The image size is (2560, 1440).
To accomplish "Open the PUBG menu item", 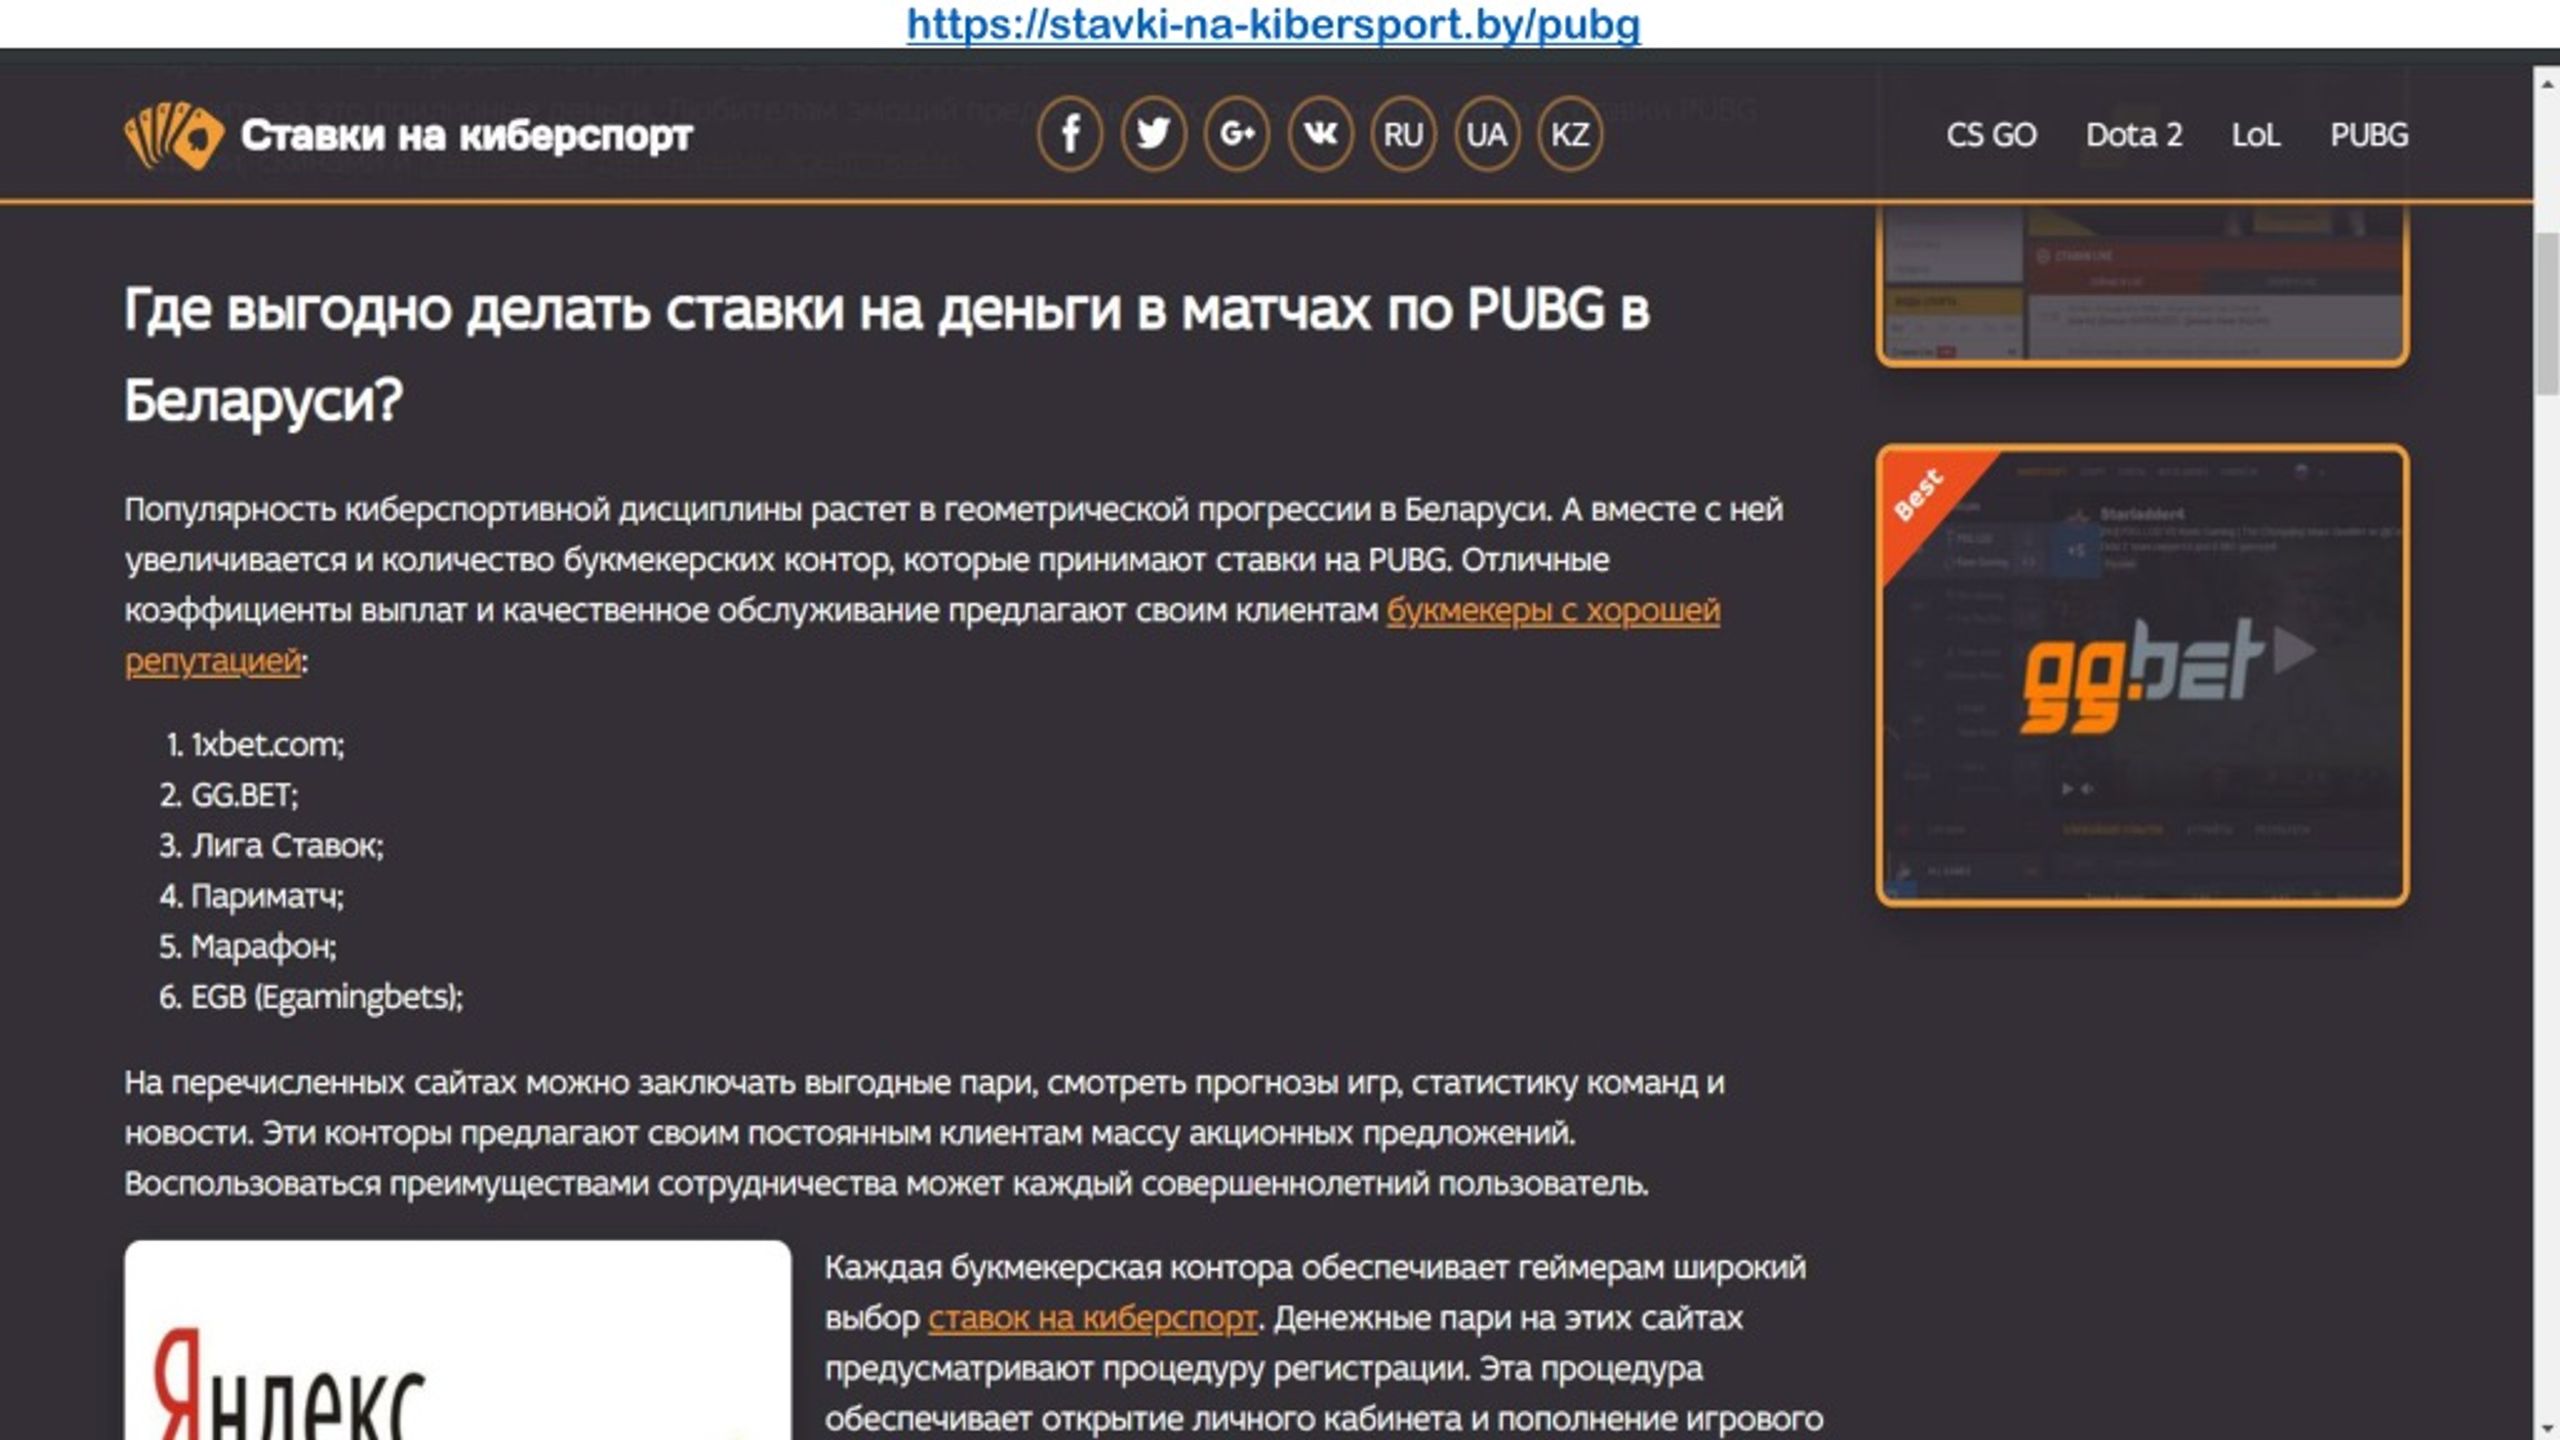I will click(2369, 135).
